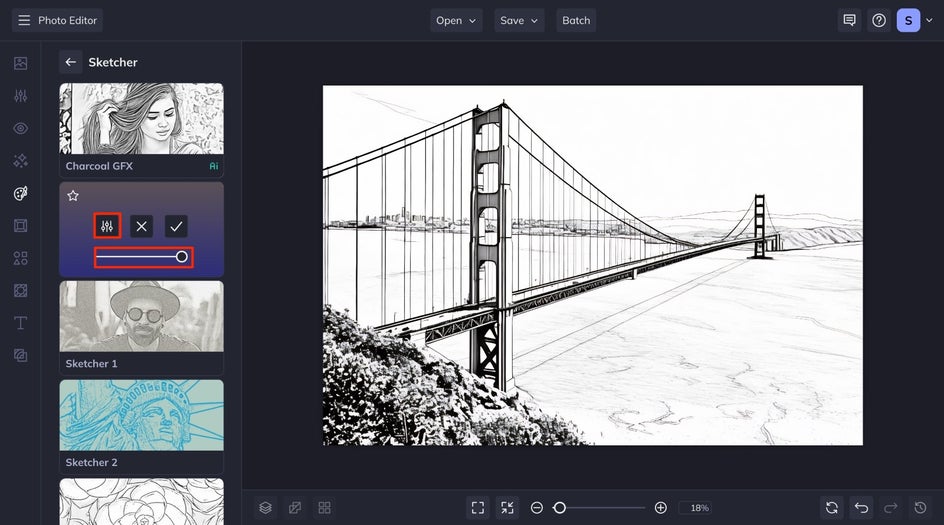The height and width of the screenshot is (525, 944).
Task: Open the sparkle Effects sidebar icon
Action: click(x=20, y=161)
